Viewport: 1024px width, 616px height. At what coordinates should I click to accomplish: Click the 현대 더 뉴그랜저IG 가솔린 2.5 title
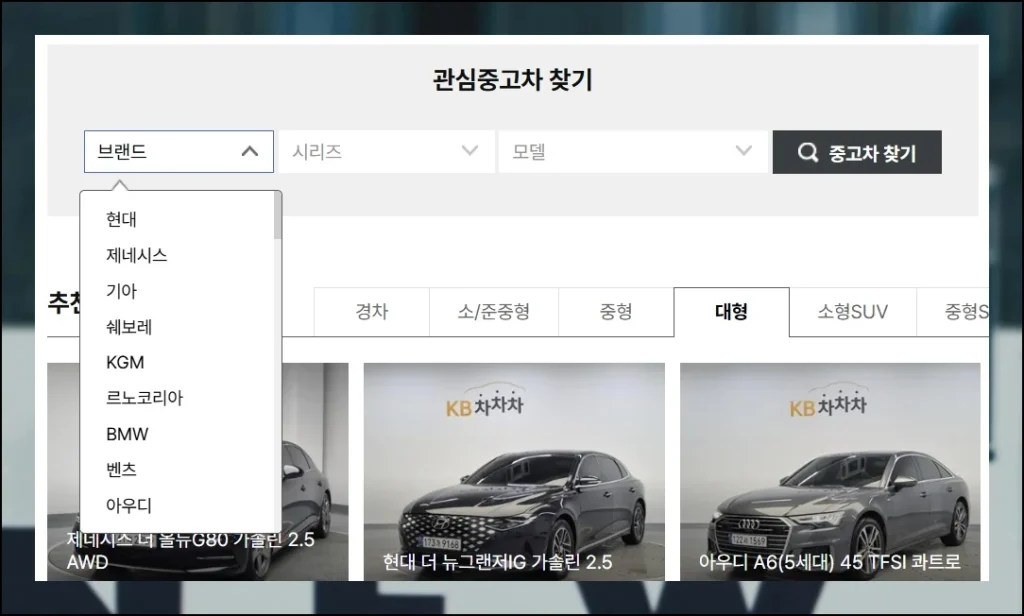[x=498, y=562]
